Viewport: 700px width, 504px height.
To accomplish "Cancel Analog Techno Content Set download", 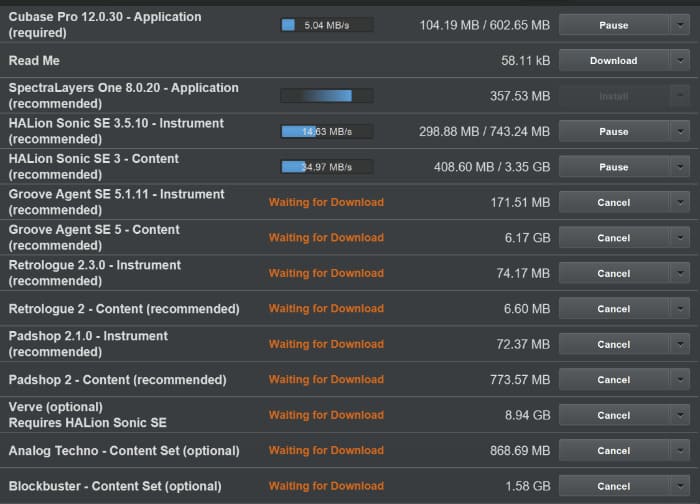I will point(614,450).
